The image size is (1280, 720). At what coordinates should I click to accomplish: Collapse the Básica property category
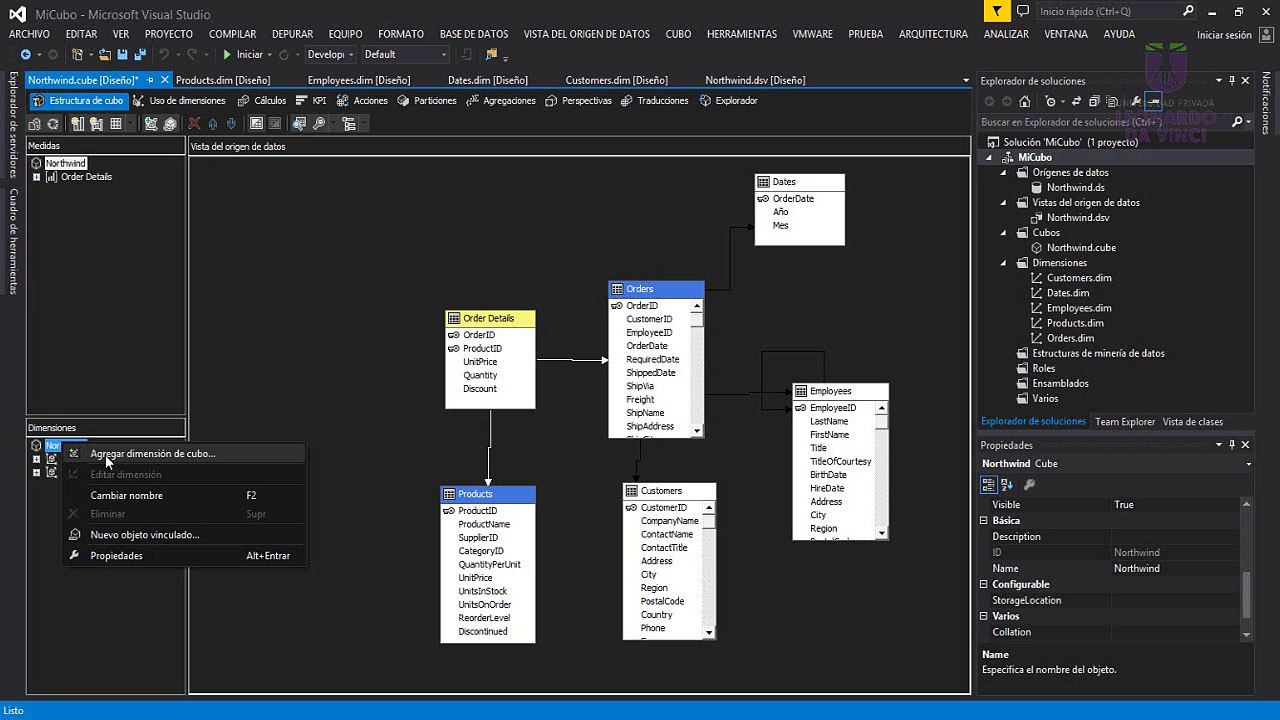(984, 521)
